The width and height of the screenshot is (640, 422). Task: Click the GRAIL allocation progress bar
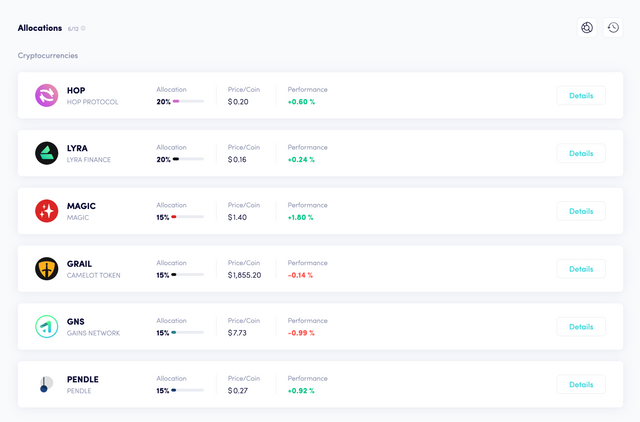coord(187,275)
